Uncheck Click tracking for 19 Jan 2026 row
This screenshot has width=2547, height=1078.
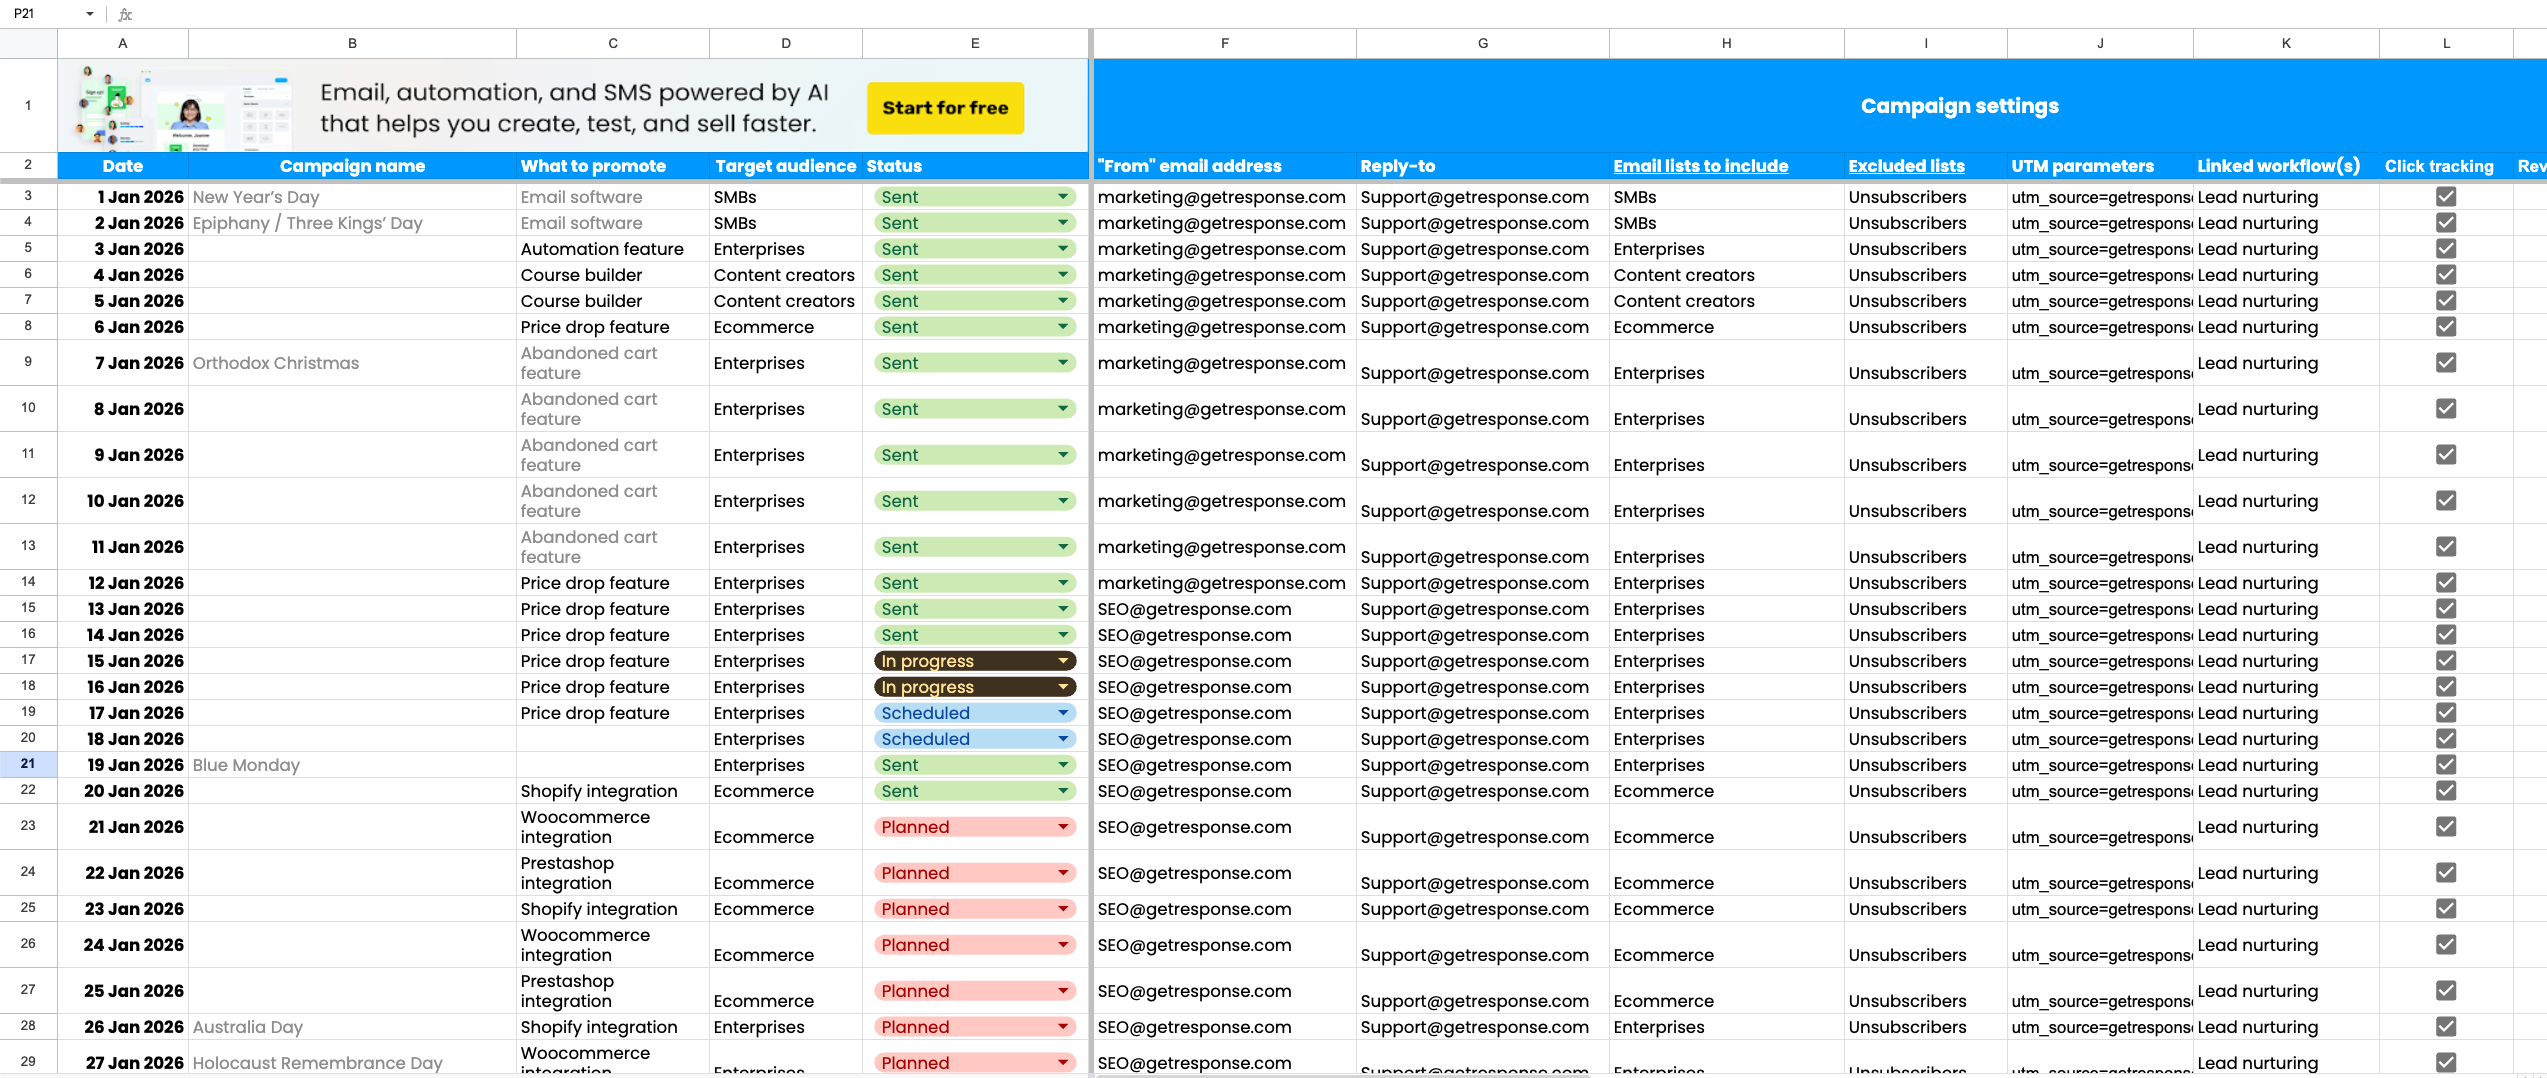point(2446,765)
